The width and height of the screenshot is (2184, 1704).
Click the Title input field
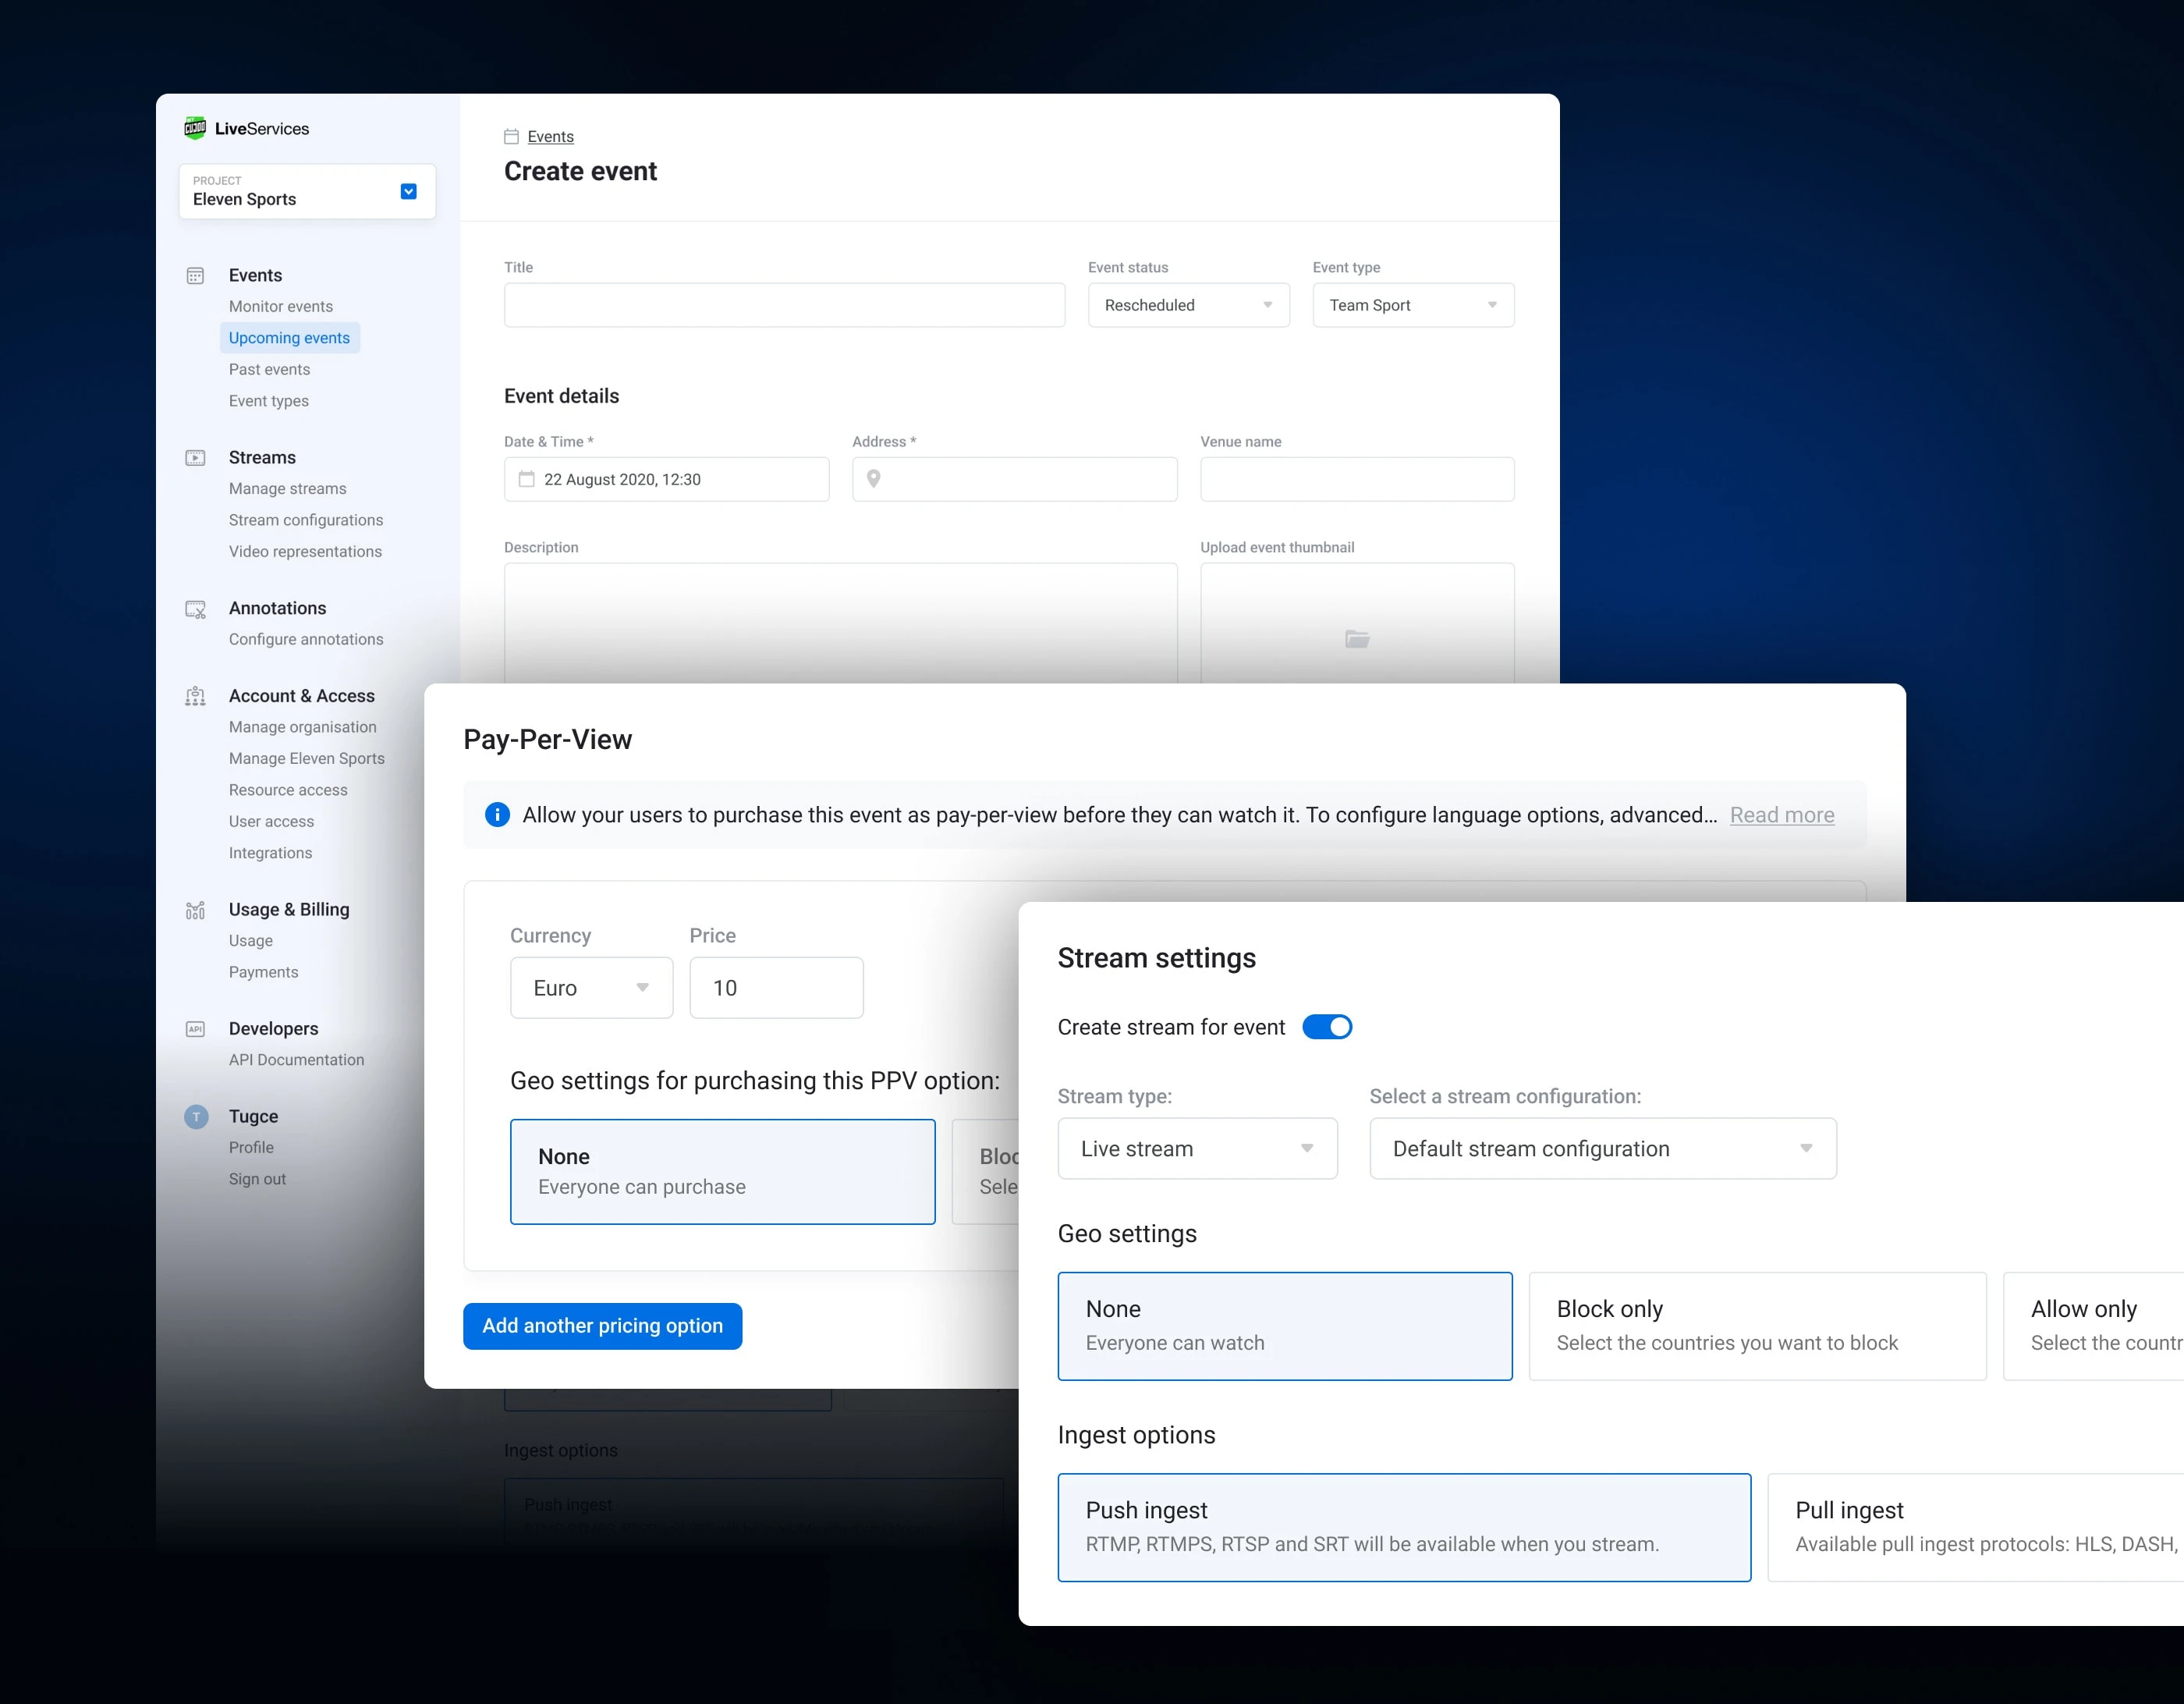coord(784,305)
